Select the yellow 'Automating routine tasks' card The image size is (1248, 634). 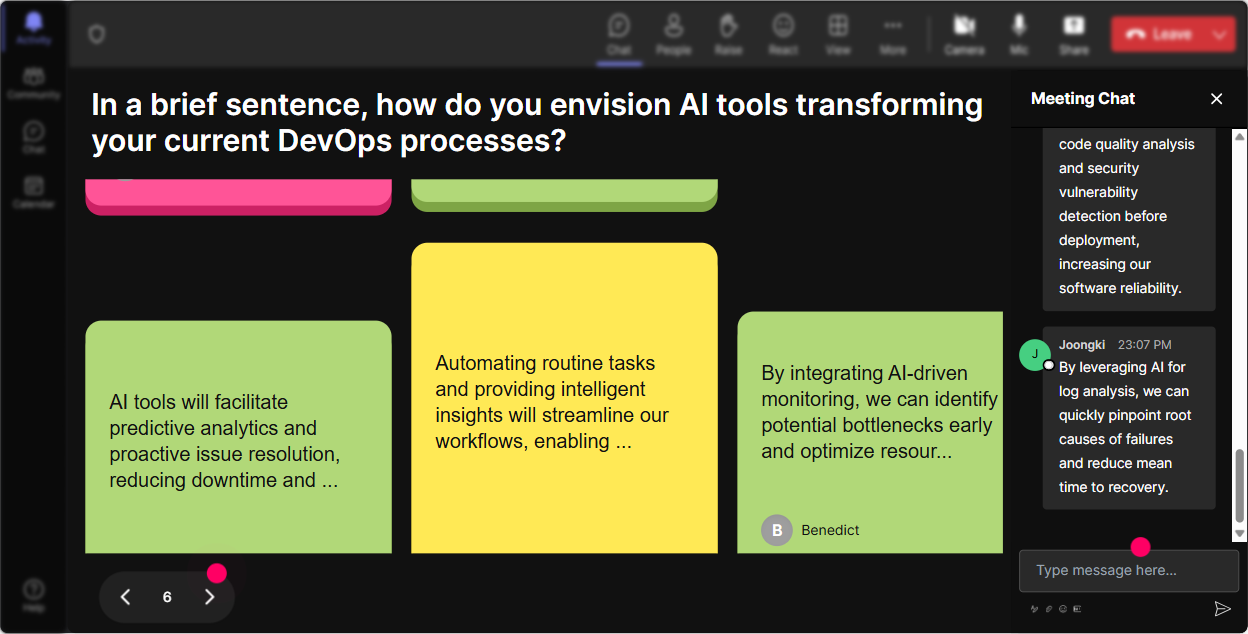pos(564,398)
